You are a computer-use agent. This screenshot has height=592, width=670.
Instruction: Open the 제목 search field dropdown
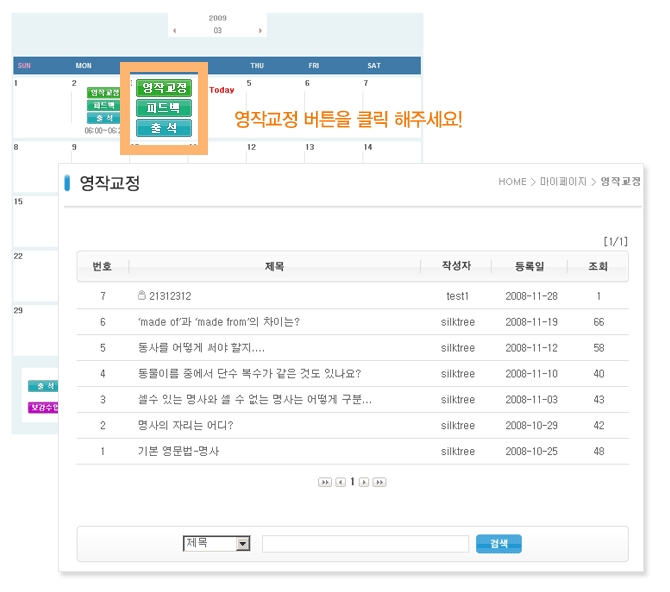(x=242, y=543)
